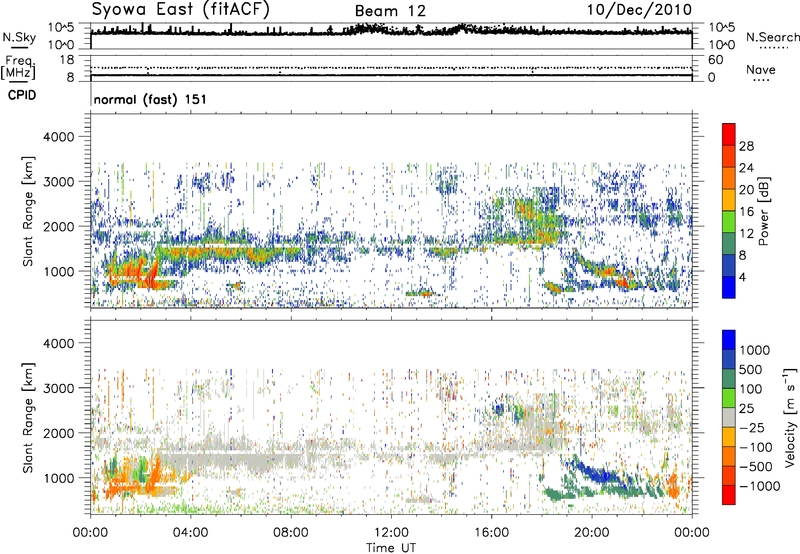The image size is (800, 554).
Task: Click the 'Beam 12' label
Action: [390, 11]
